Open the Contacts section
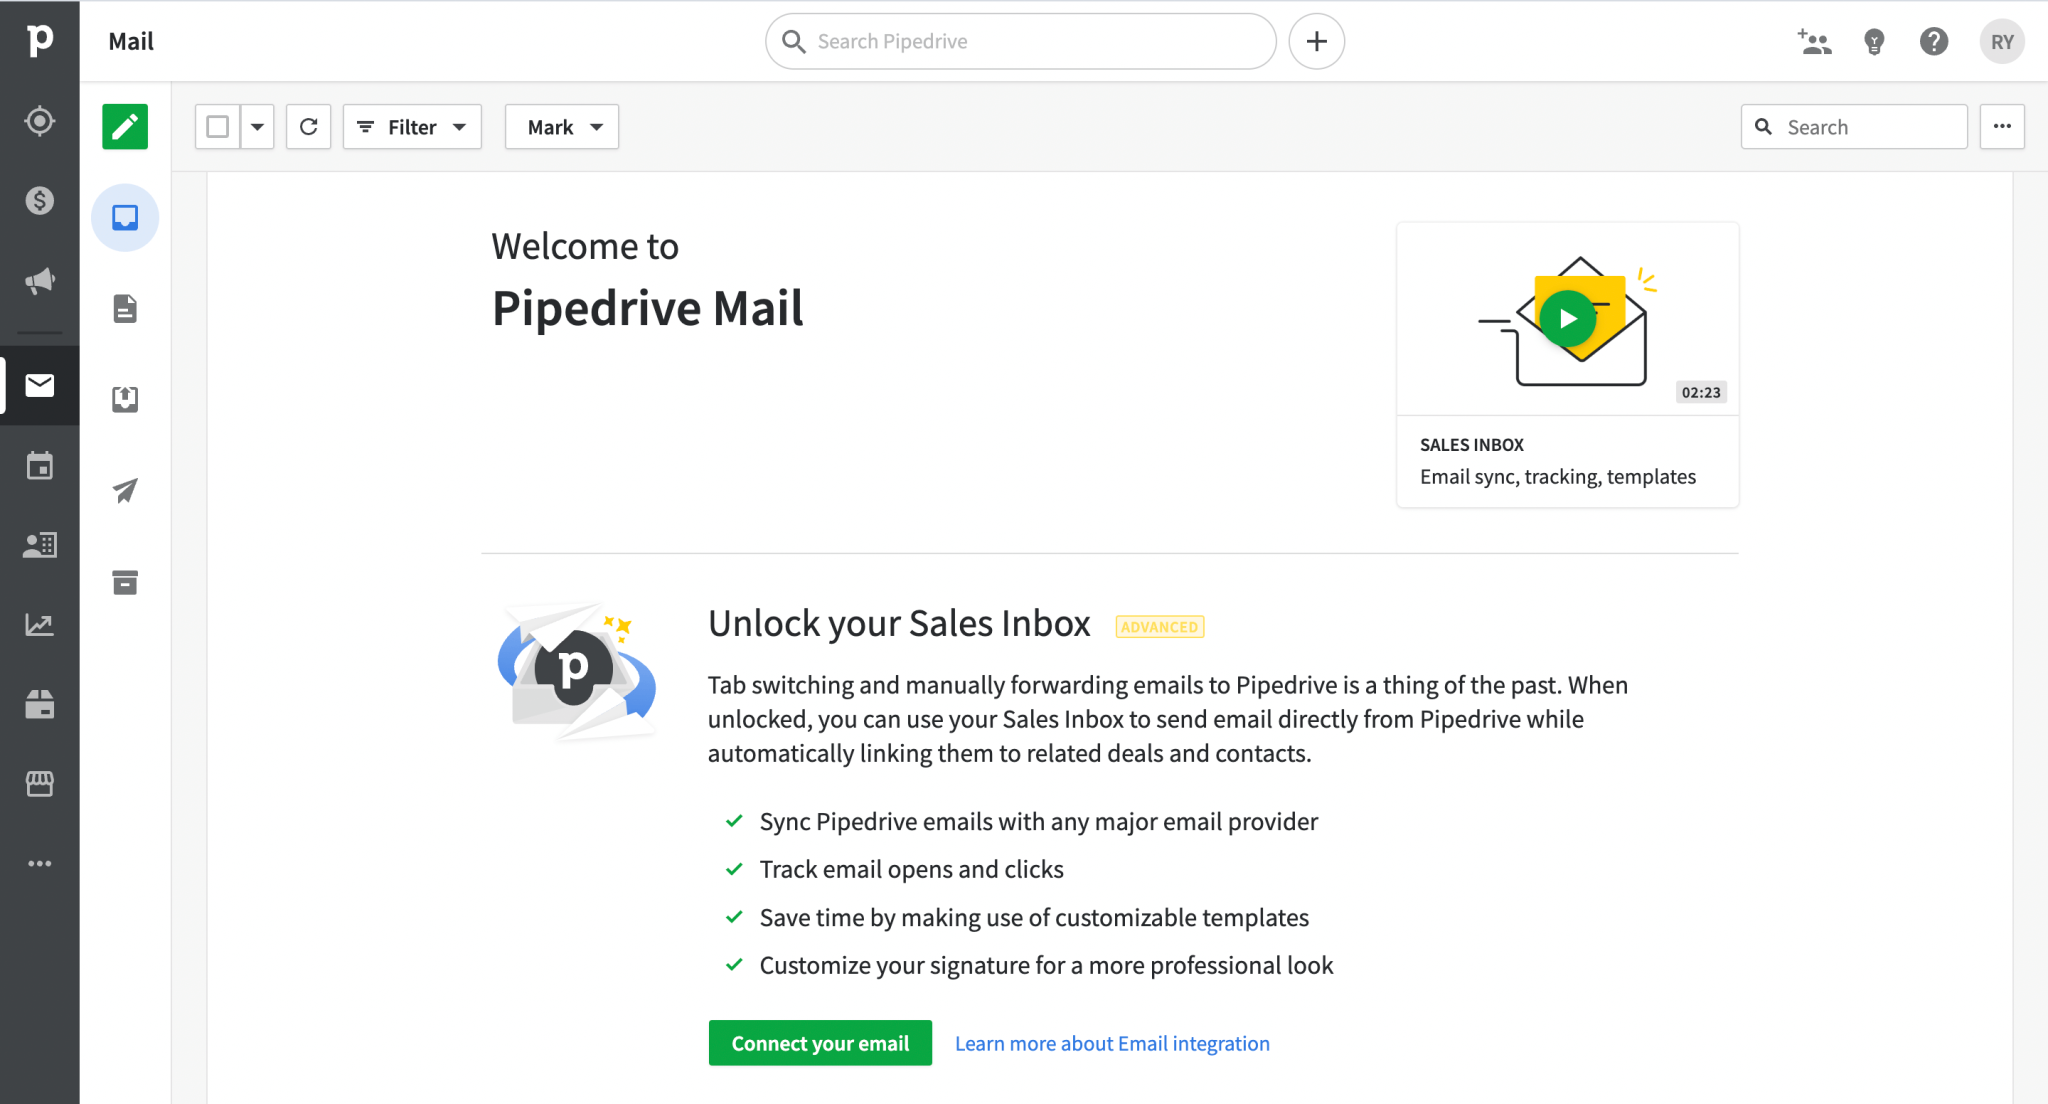The width and height of the screenshot is (2048, 1104). point(40,544)
